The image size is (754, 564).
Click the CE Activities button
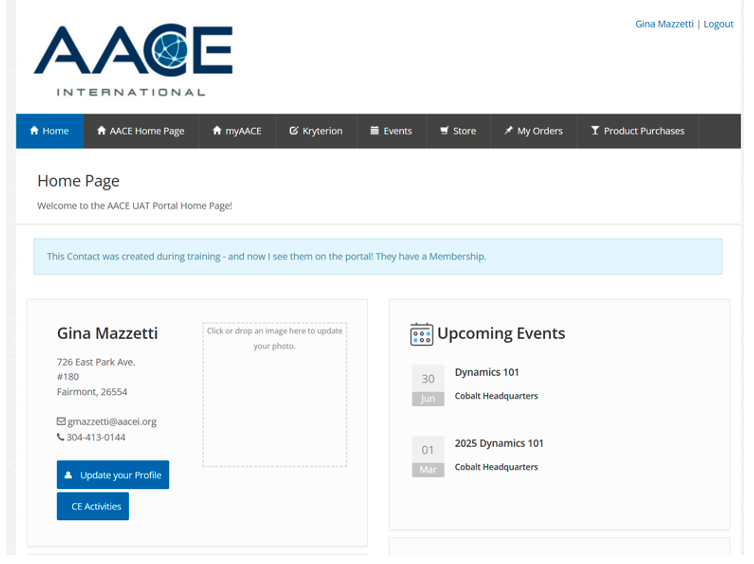click(x=93, y=506)
